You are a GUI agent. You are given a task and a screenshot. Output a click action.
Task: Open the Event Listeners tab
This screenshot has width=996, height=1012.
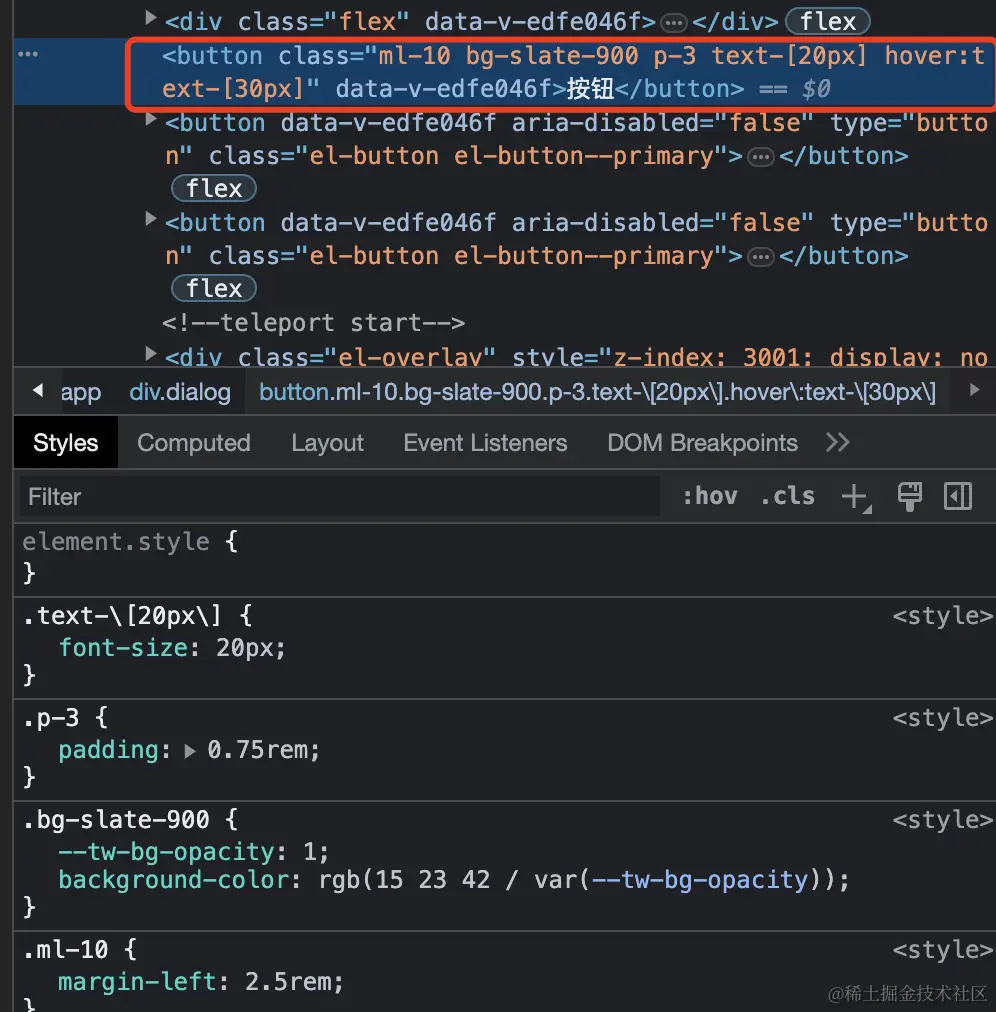(485, 443)
